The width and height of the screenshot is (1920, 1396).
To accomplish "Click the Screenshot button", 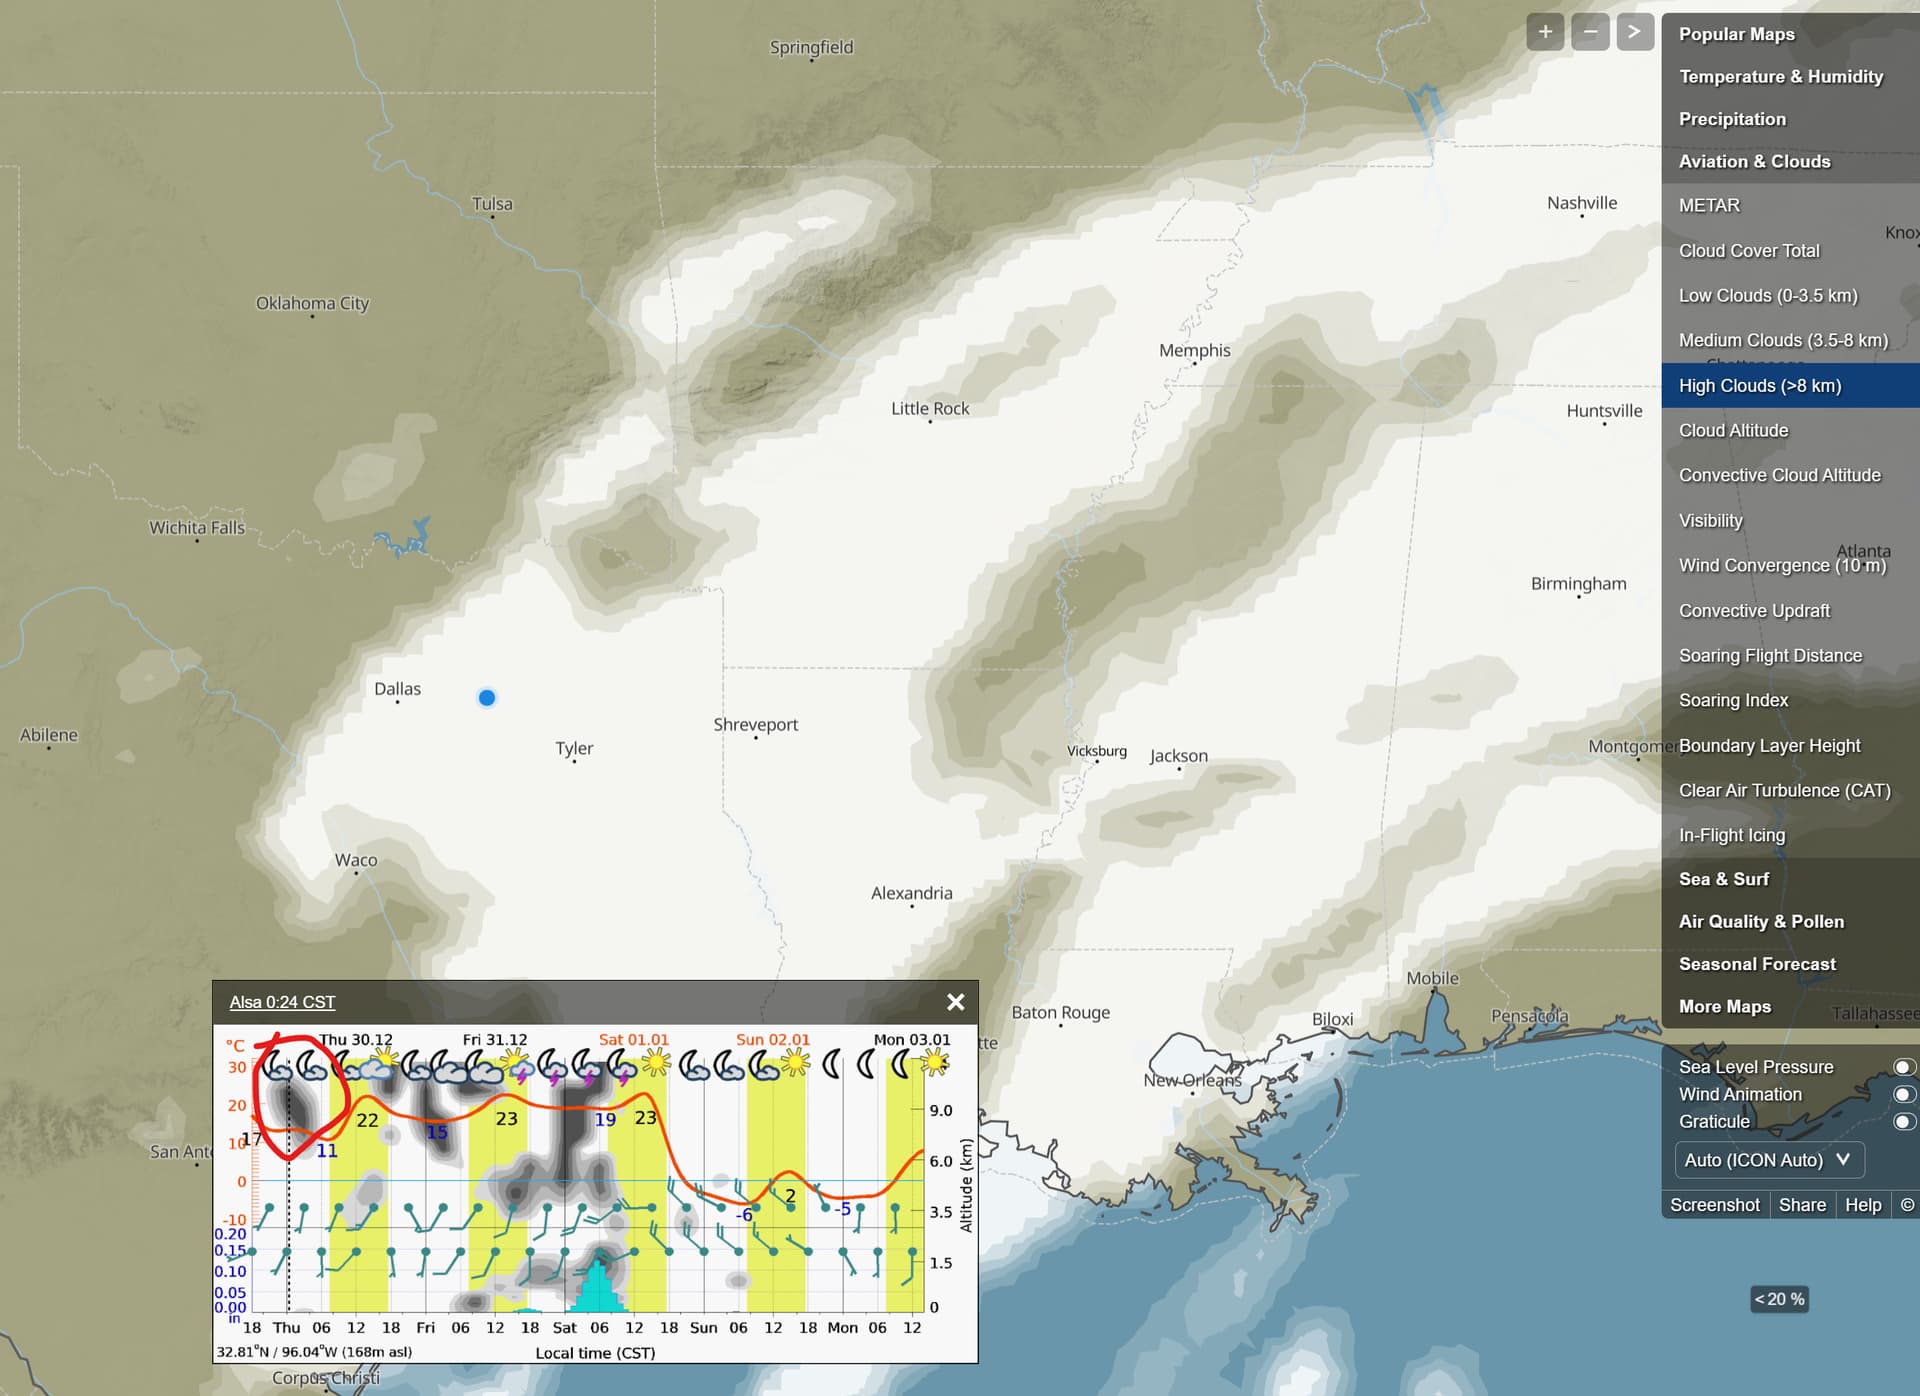I will point(1714,1205).
